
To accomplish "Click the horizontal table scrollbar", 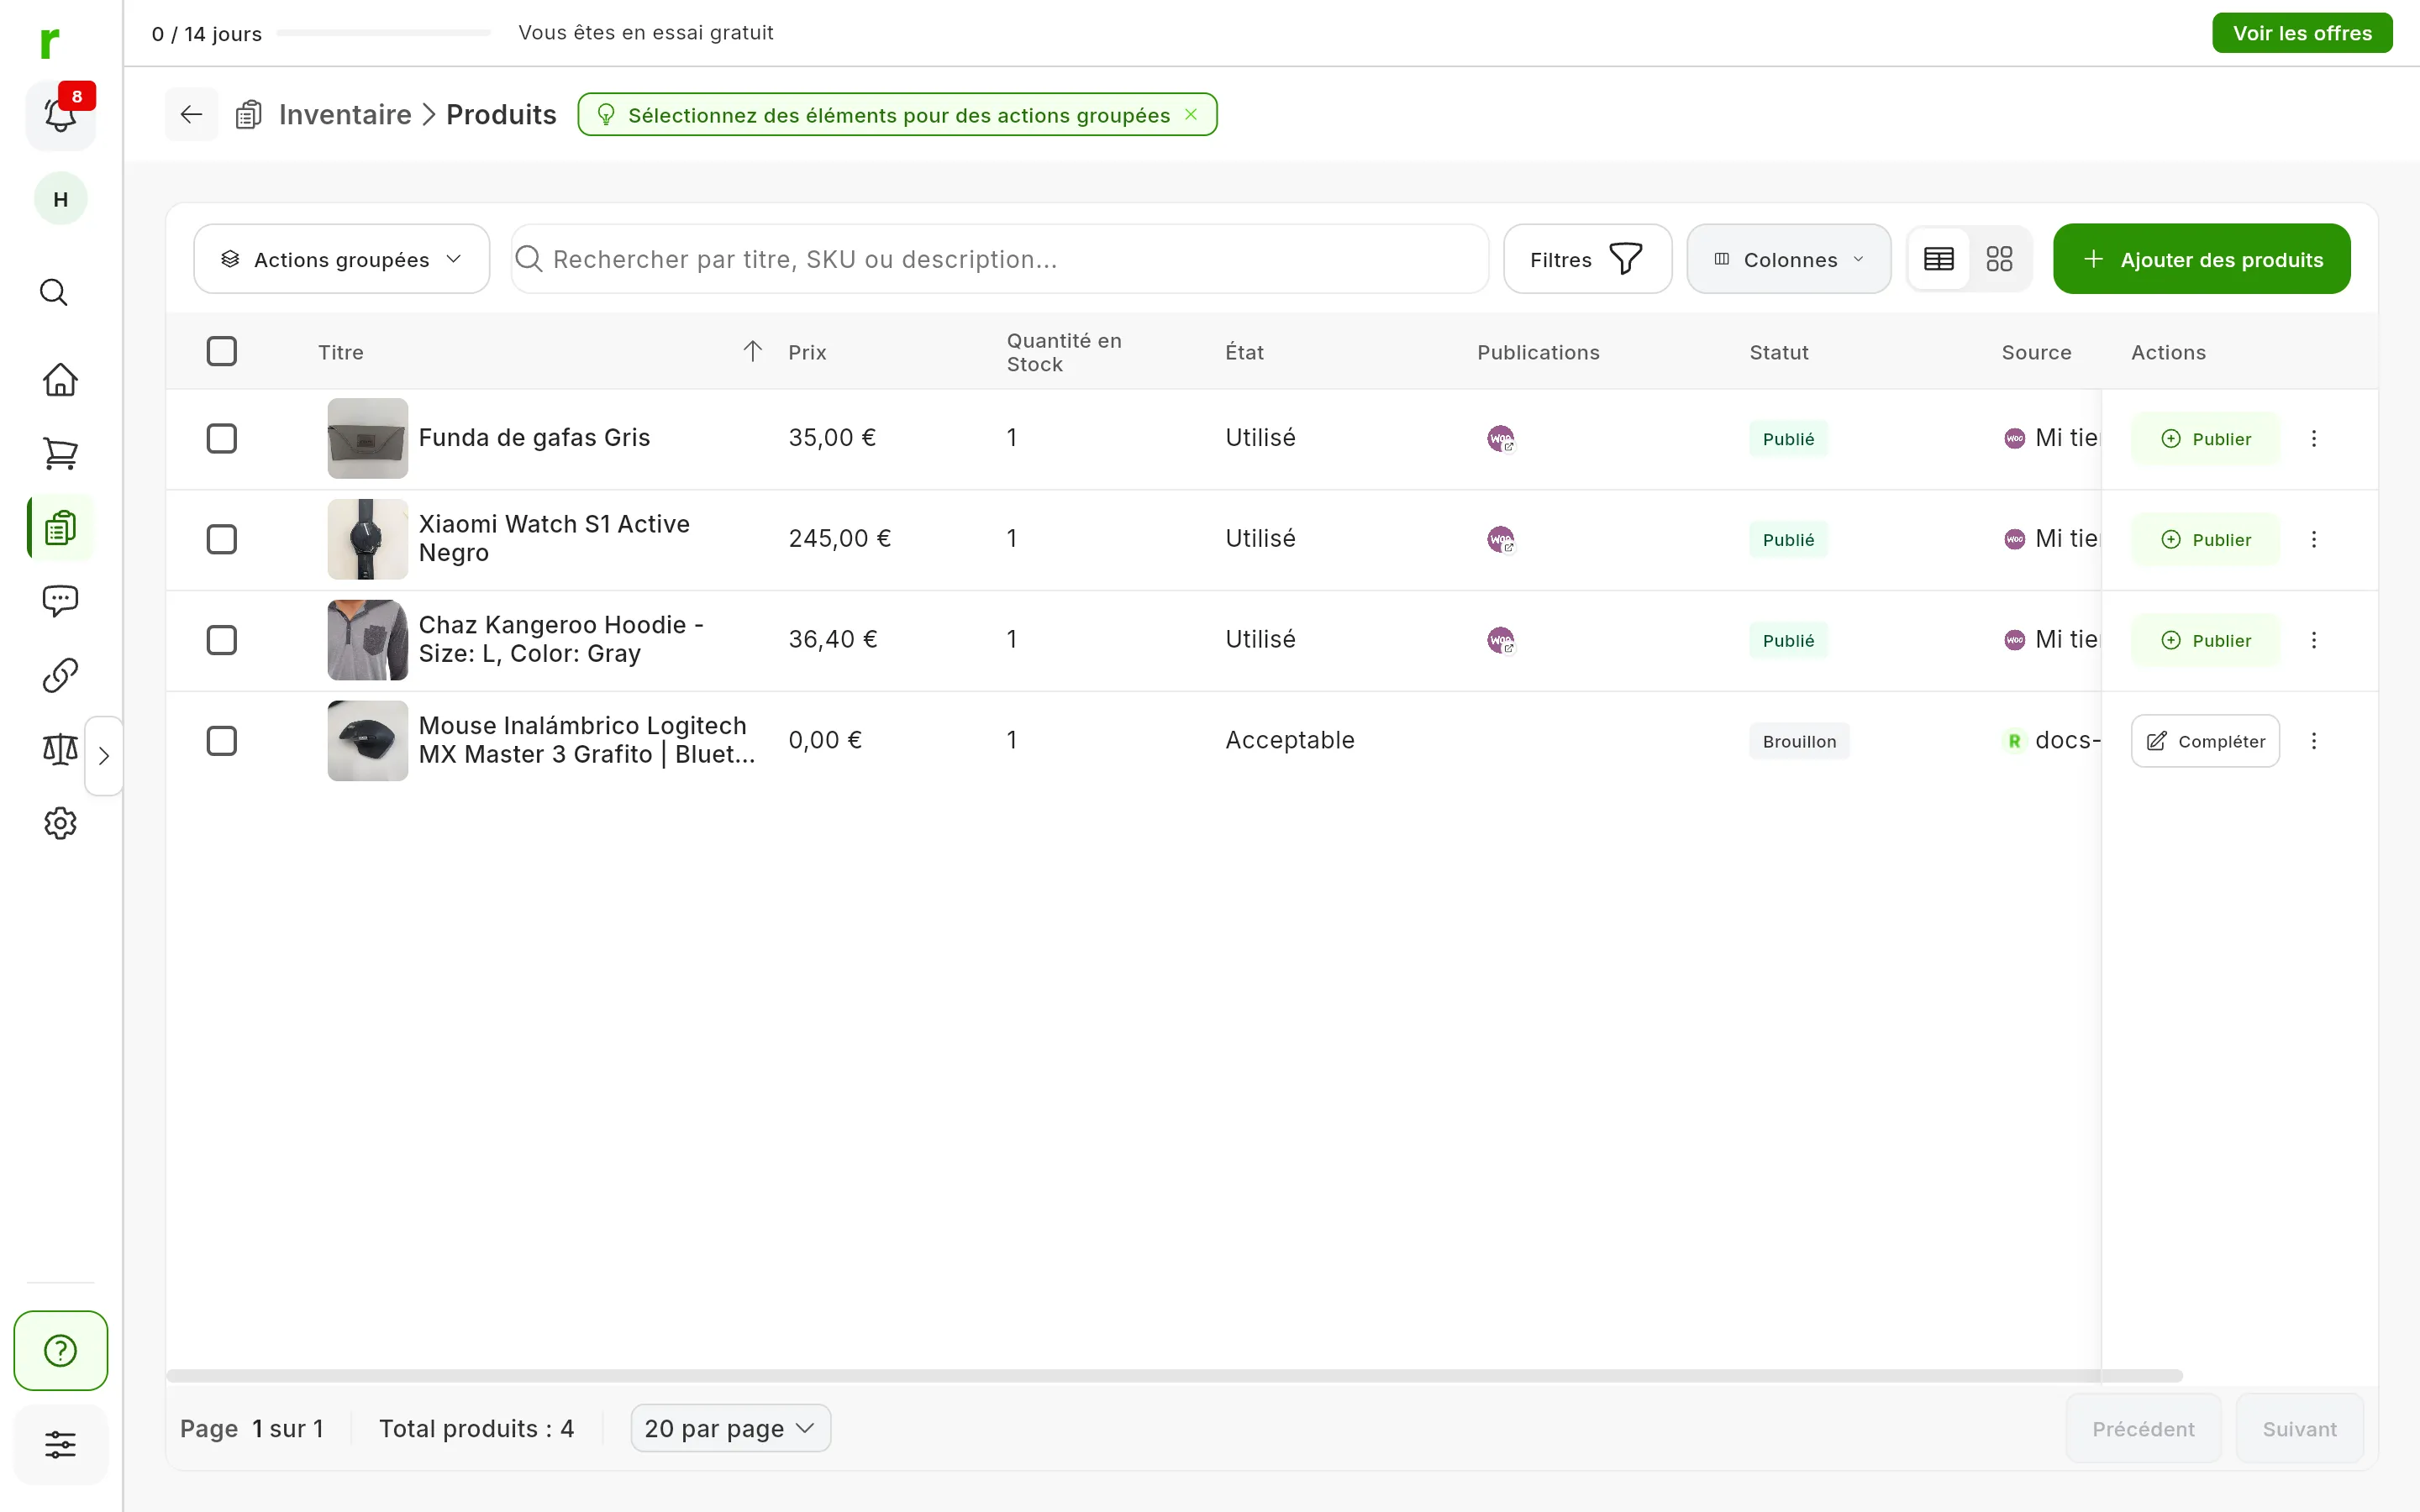I will [x=1174, y=1376].
